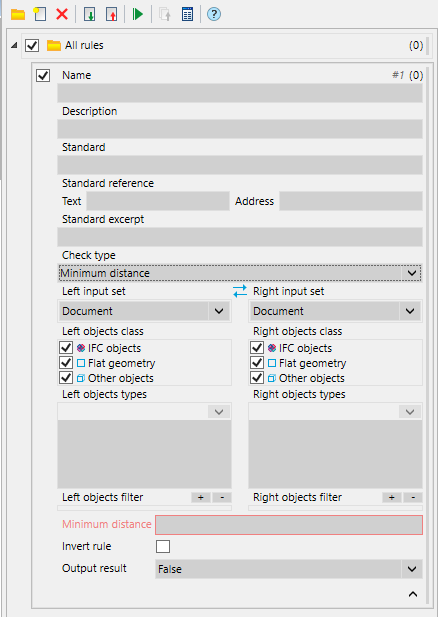438x617 pixels.
Task: Open the blue table report icon
Action: (187, 15)
